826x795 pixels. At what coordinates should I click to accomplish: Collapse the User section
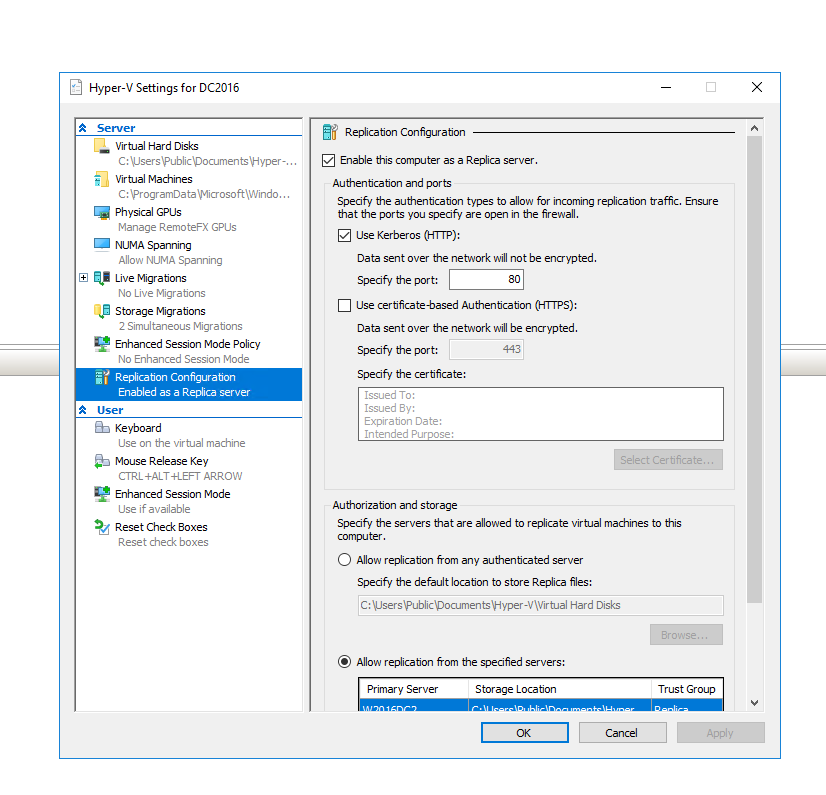[83, 410]
